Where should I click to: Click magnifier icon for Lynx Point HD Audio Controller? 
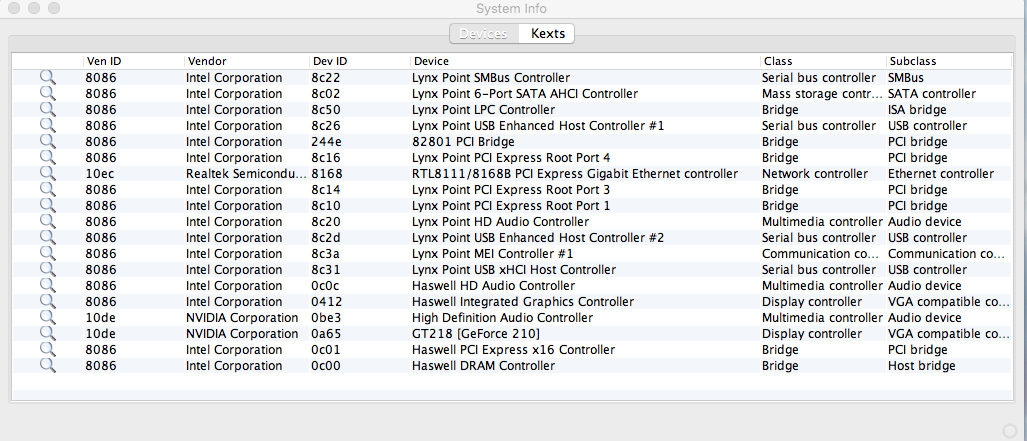[47, 222]
